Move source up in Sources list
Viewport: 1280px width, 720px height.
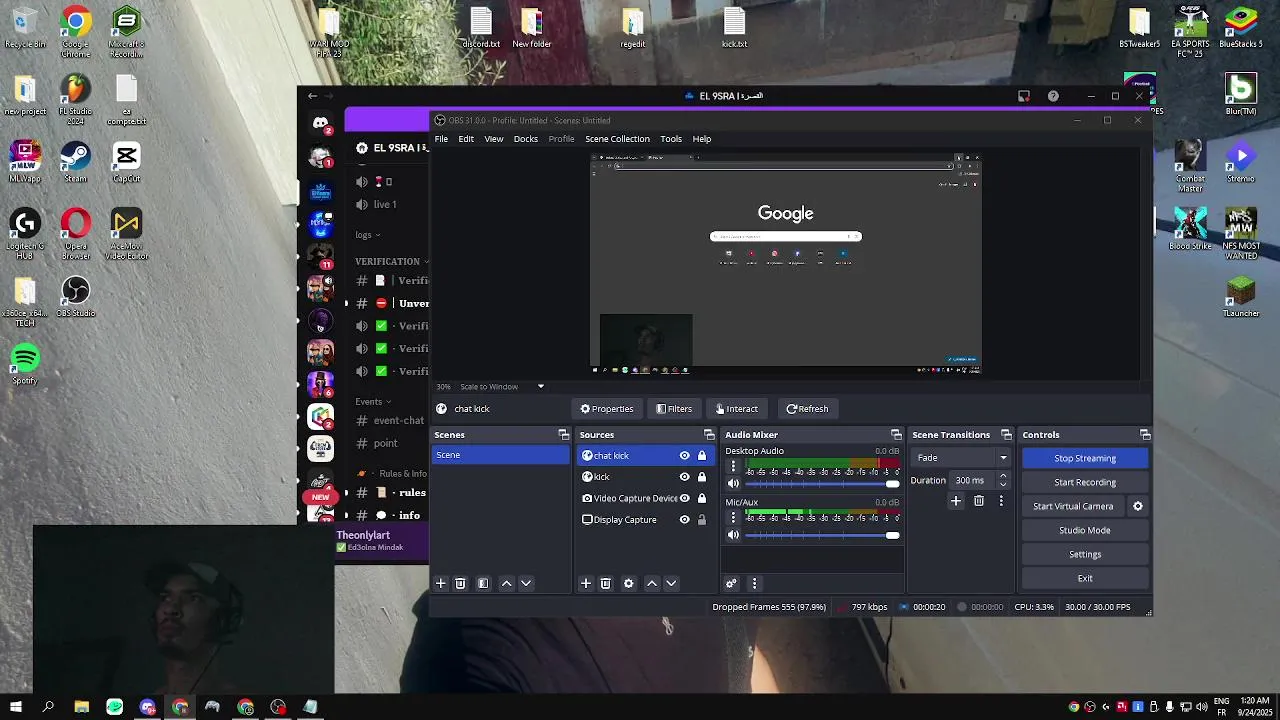tap(652, 583)
